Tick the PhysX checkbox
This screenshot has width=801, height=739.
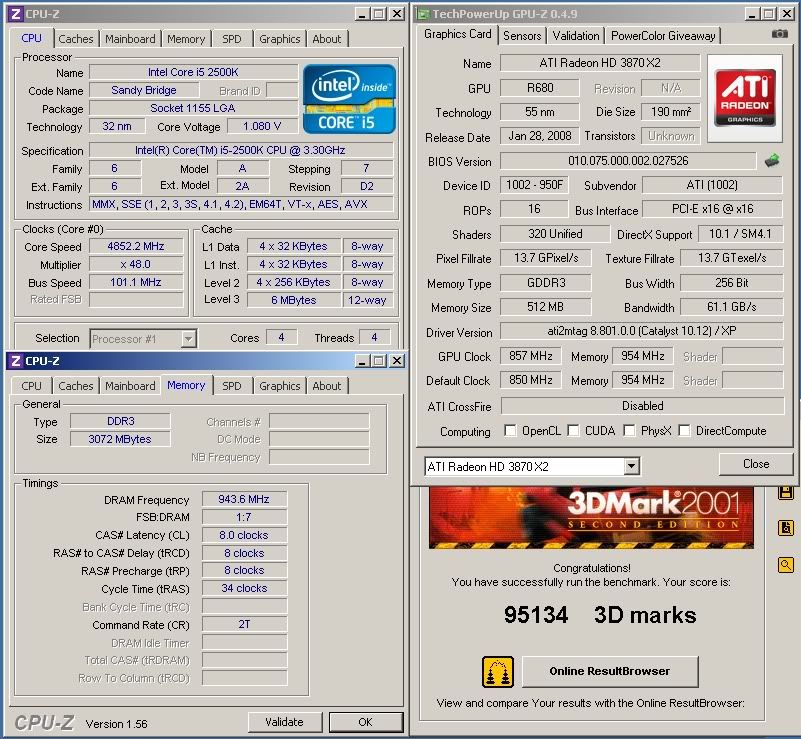coord(629,431)
